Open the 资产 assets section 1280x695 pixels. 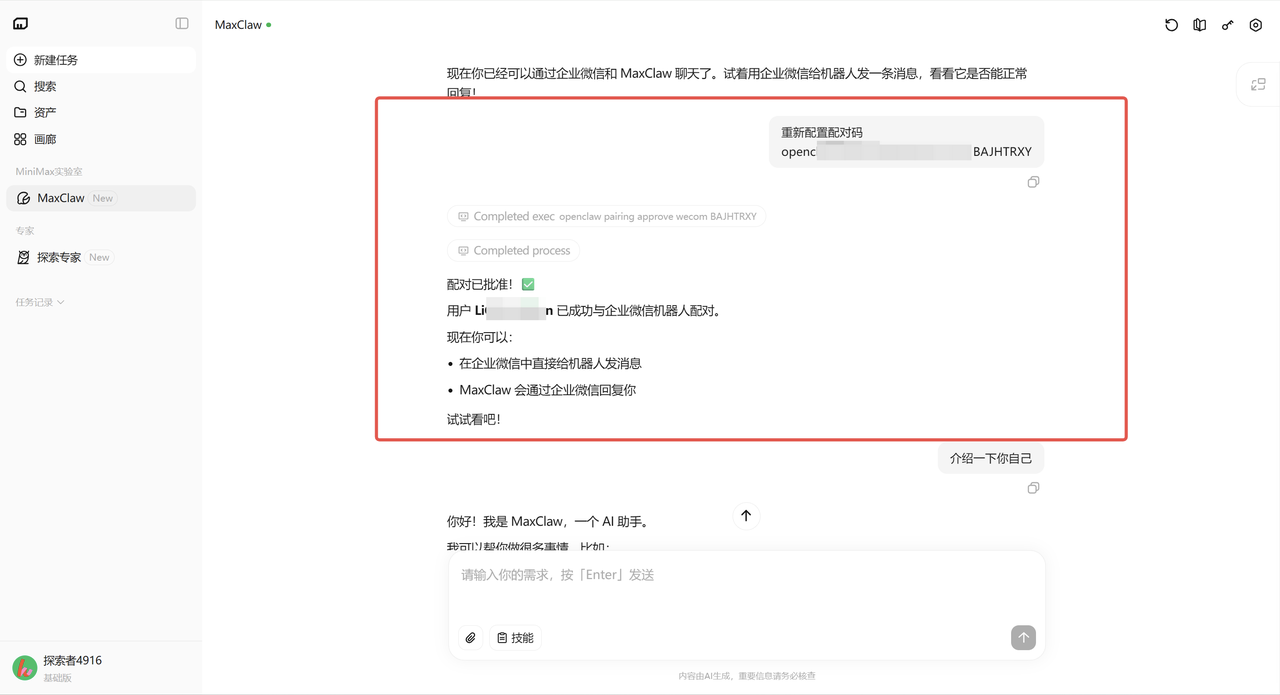(x=45, y=113)
